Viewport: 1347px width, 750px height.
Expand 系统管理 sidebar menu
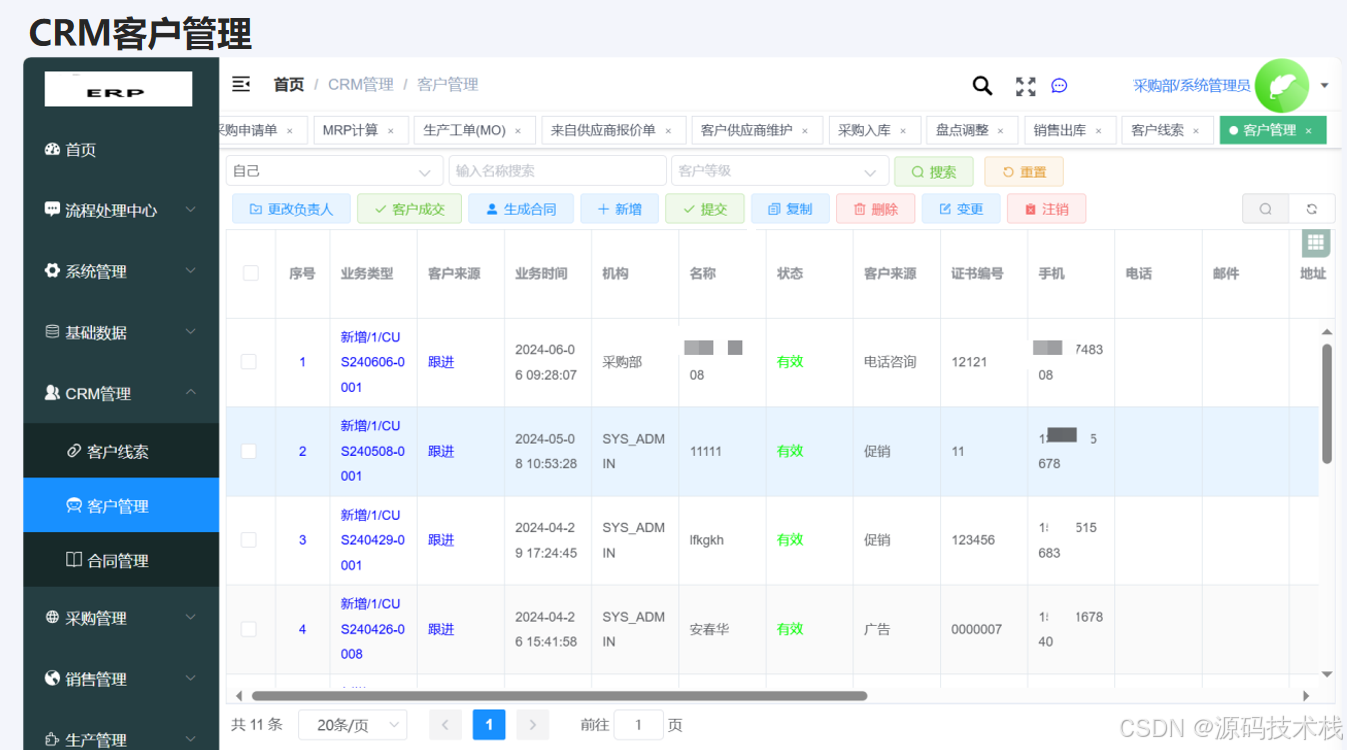[x=121, y=272]
